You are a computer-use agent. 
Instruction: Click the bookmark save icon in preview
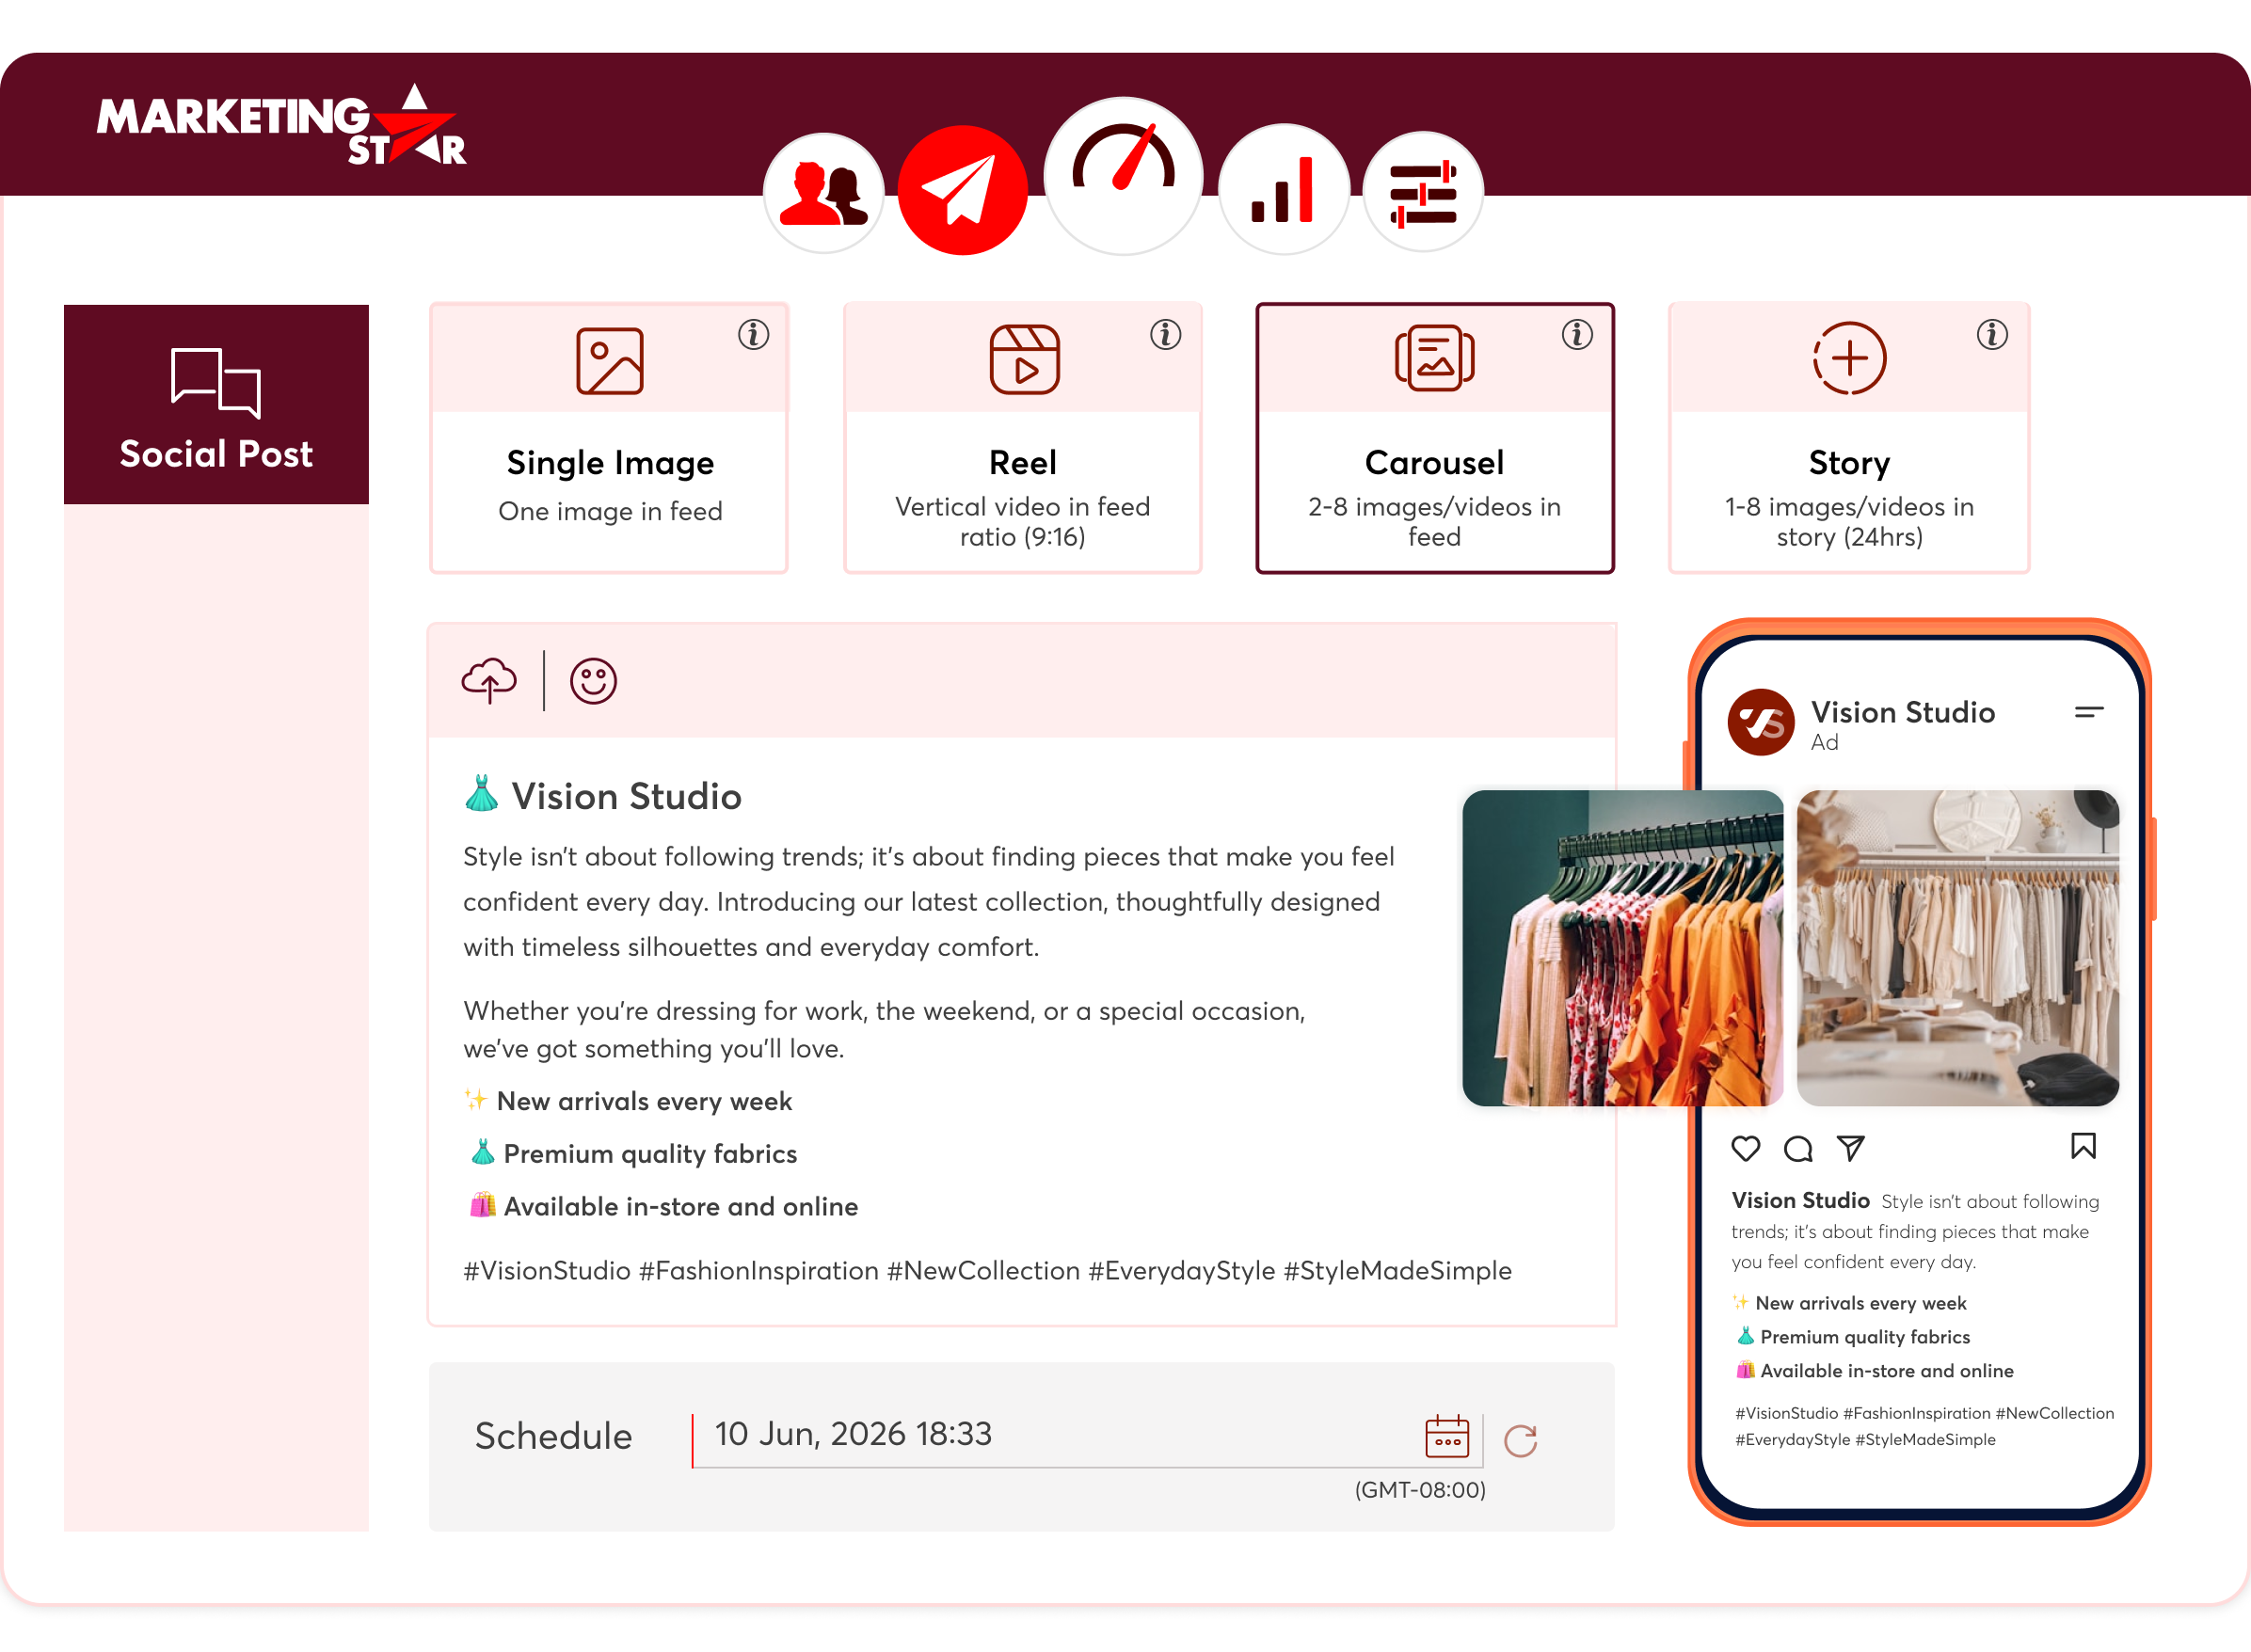pyautogui.click(x=2083, y=1146)
